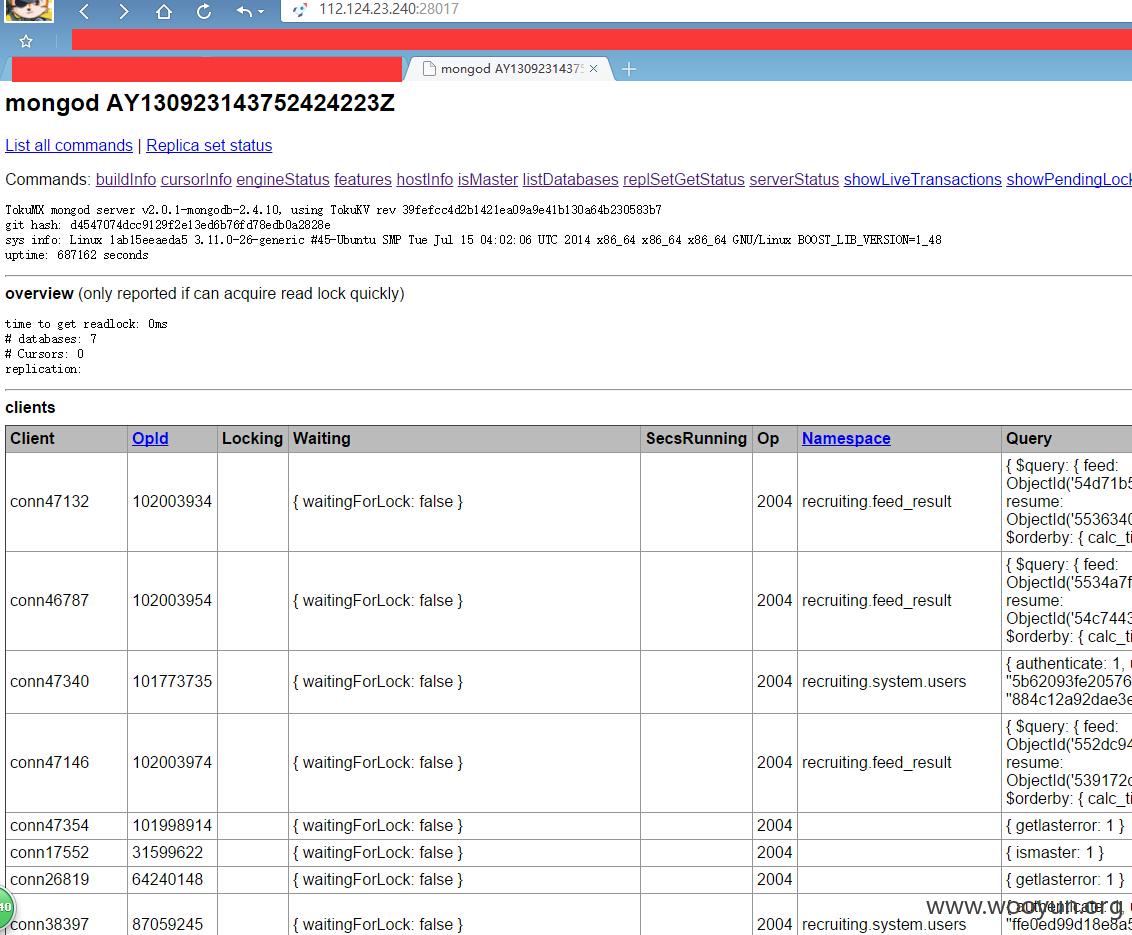Select the mongod AY1309231437 tab

(x=509, y=69)
